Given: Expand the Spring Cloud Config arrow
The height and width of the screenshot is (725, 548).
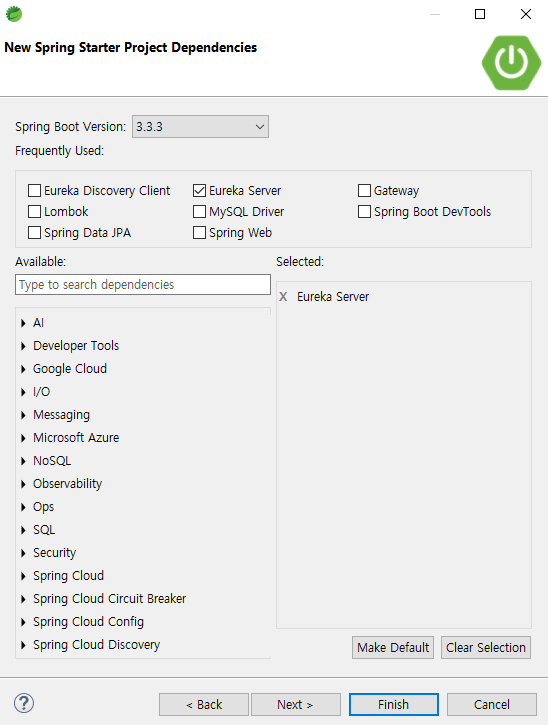Looking at the screenshot, I should (23, 622).
